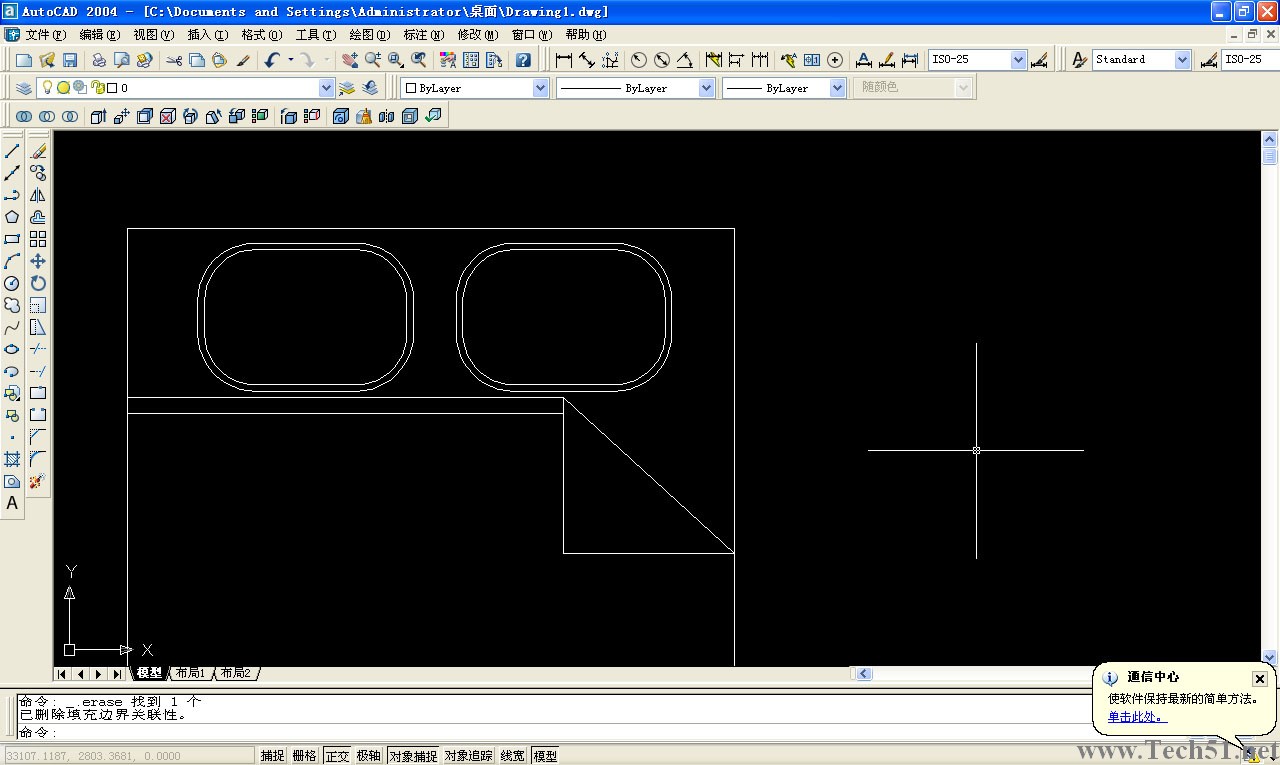Click the vertical scrollbar up arrow

[x=1270, y=140]
